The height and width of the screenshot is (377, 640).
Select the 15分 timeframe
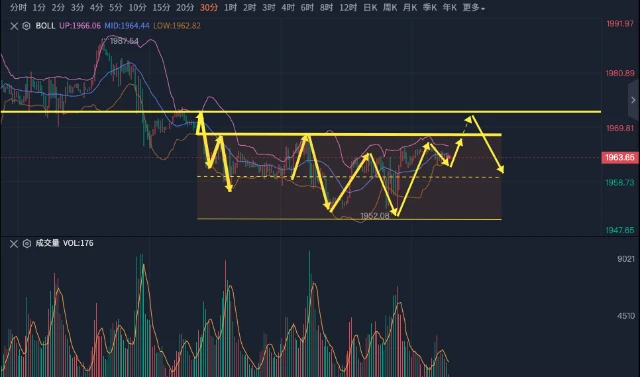[x=161, y=8]
